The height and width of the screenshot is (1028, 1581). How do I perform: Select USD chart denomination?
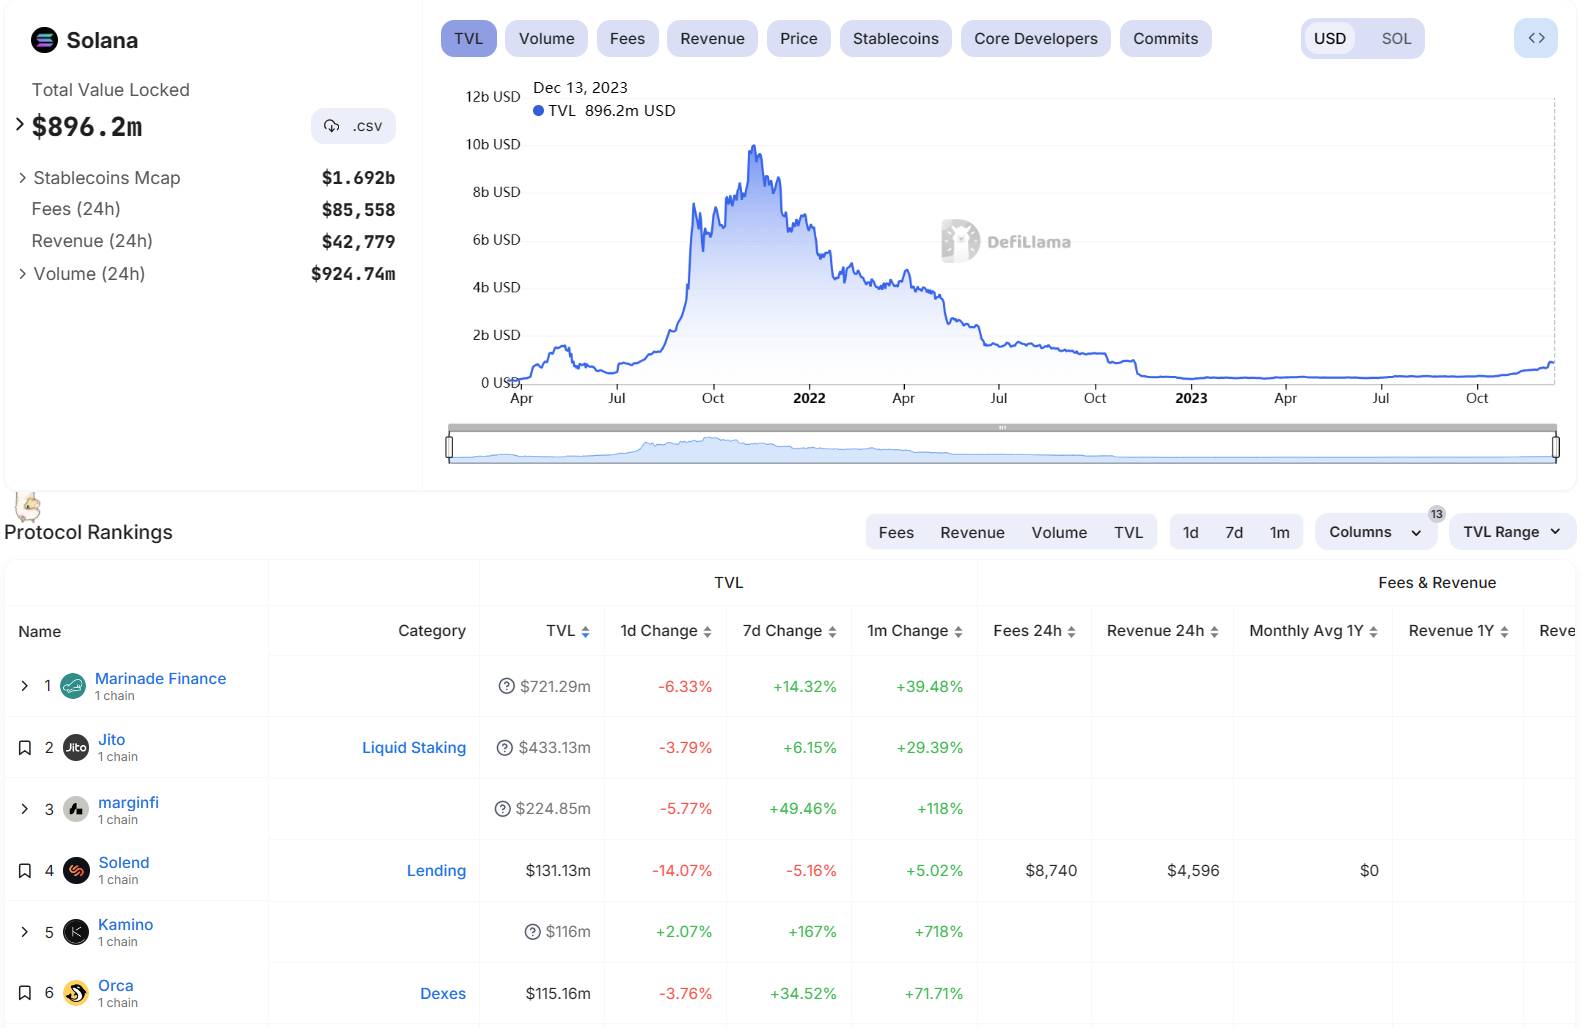click(1329, 38)
